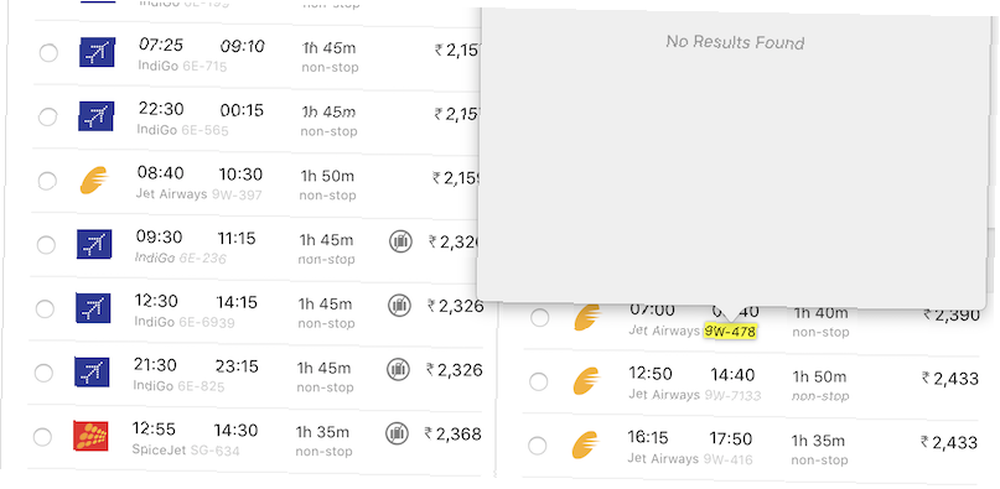The image size is (1000, 489).
Task: Click the ₹2,368 SpiceJet fare
Action: coord(453,434)
